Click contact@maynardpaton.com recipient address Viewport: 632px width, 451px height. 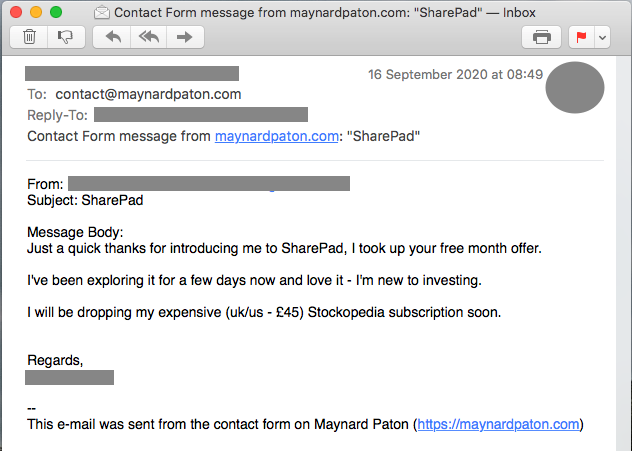[x=148, y=94]
